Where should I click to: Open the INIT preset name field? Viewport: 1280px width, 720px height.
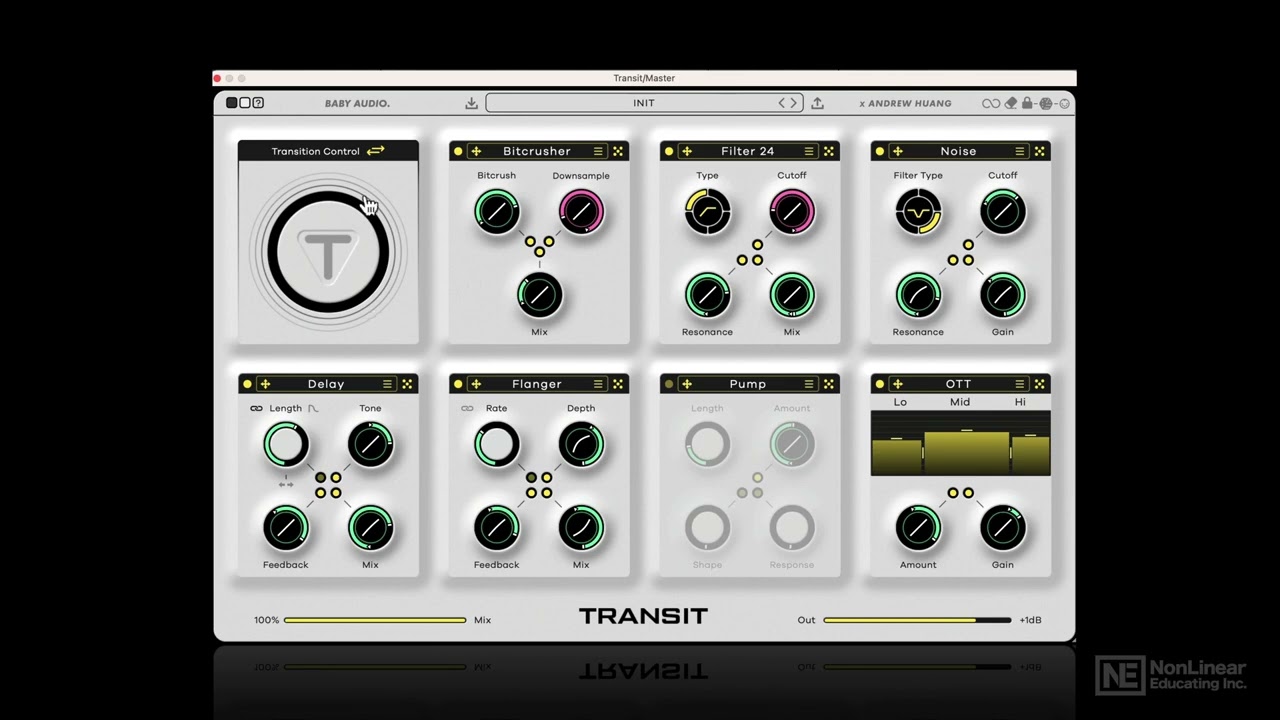(643, 103)
